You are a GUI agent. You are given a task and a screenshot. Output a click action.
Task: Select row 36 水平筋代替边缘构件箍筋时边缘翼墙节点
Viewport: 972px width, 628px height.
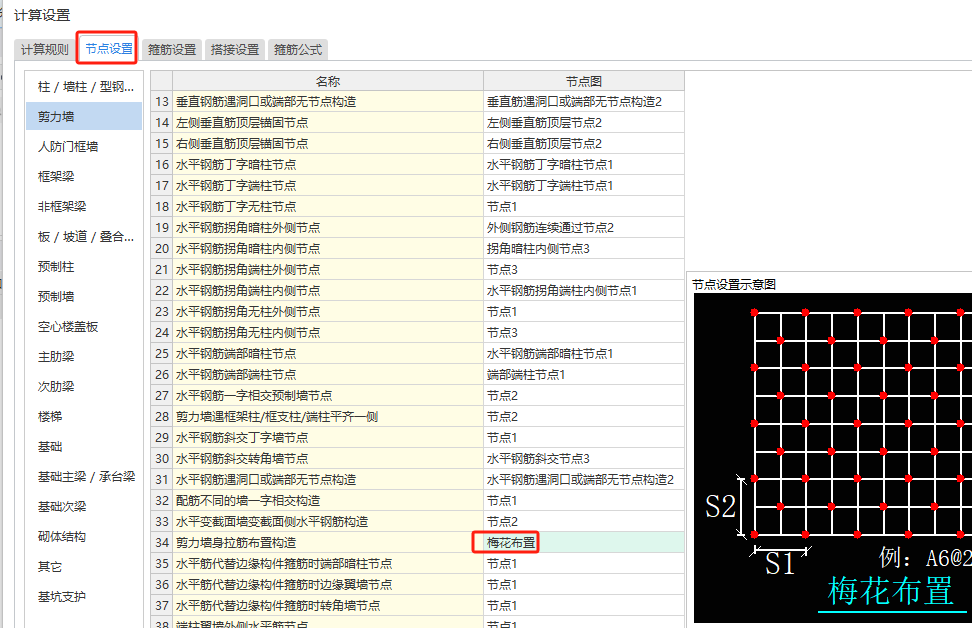(x=418, y=585)
